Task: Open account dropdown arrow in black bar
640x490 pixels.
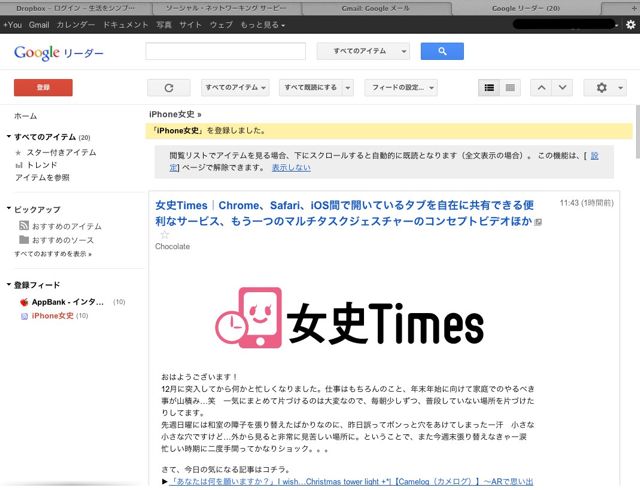Action: [617, 25]
